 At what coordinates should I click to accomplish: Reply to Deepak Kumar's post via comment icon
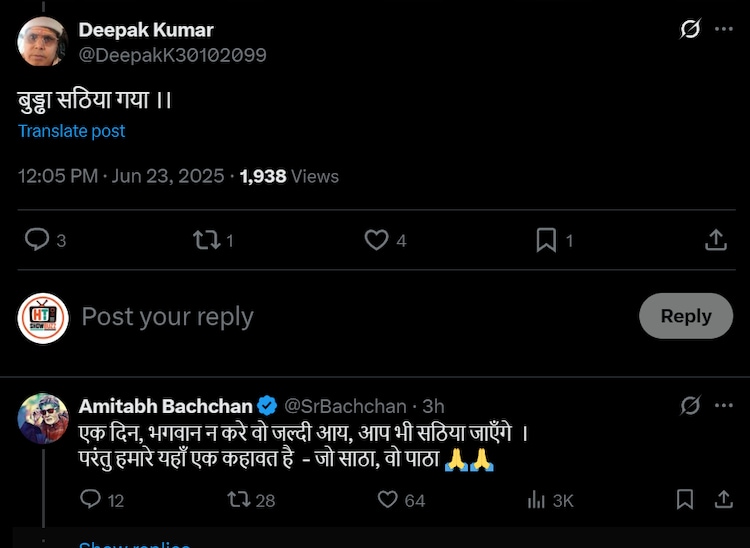click(37, 240)
